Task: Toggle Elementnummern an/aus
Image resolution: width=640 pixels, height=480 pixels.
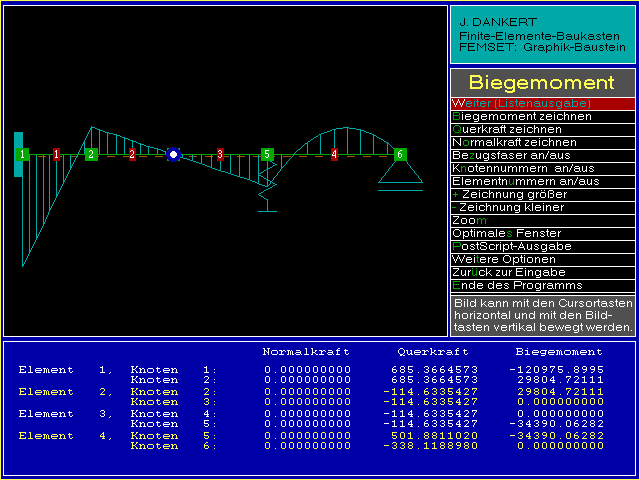Action: 542,181
